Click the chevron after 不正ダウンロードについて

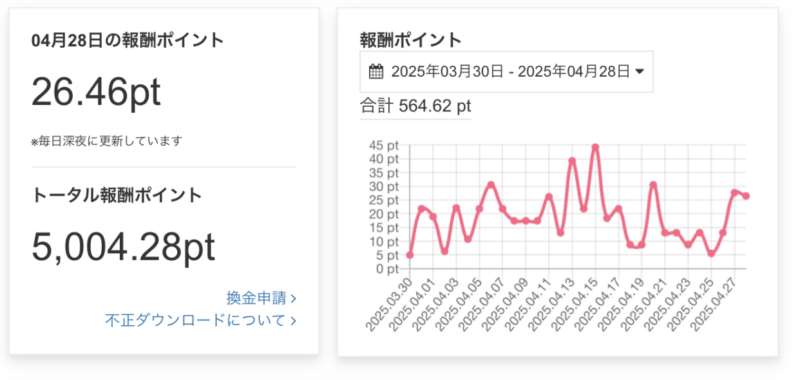(293, 321)
